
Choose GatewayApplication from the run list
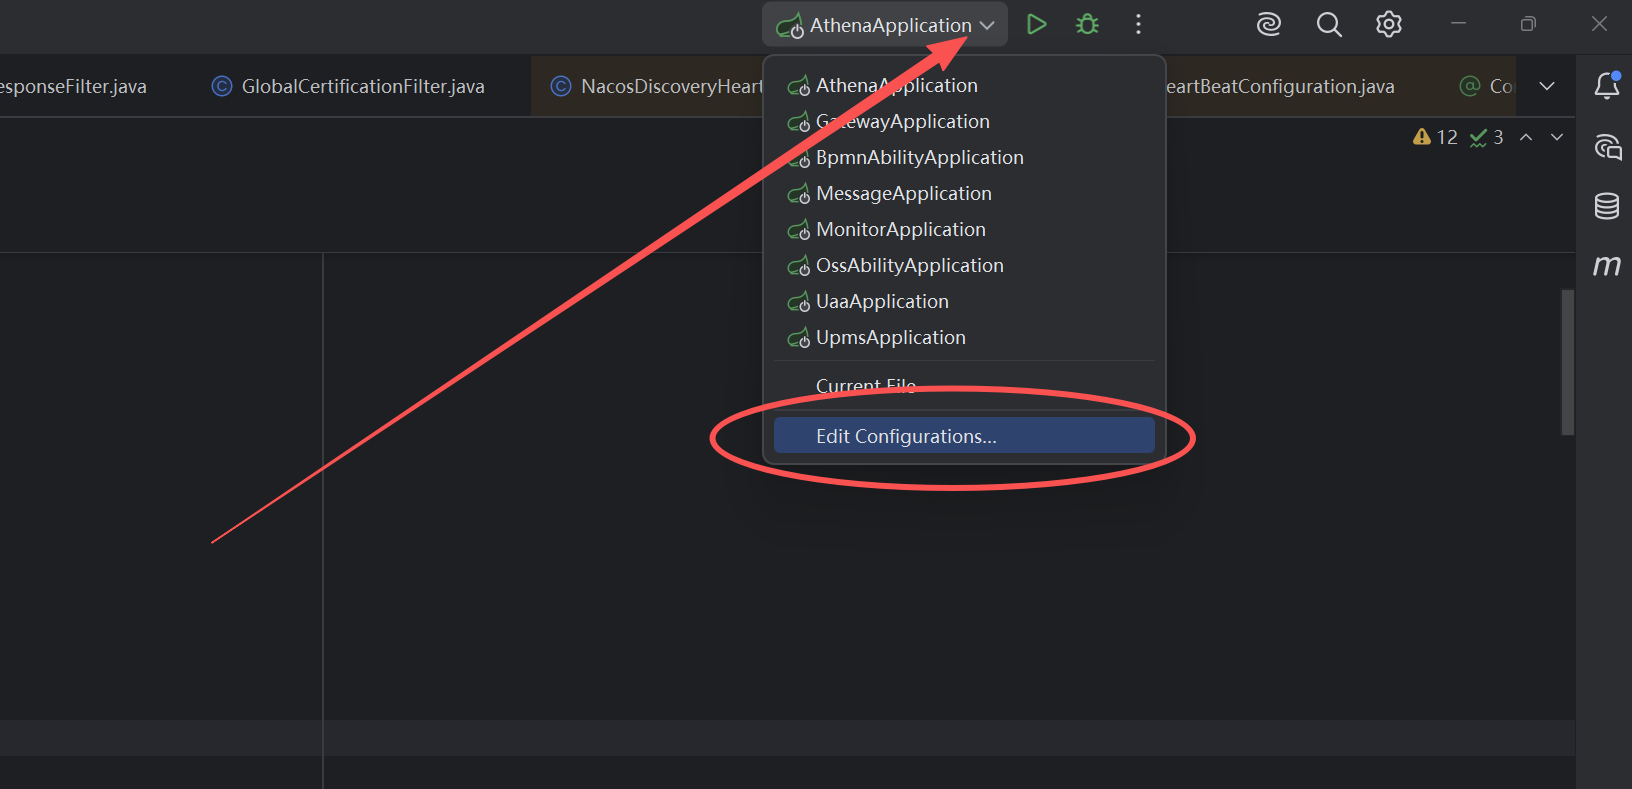[x=902, y=122]
